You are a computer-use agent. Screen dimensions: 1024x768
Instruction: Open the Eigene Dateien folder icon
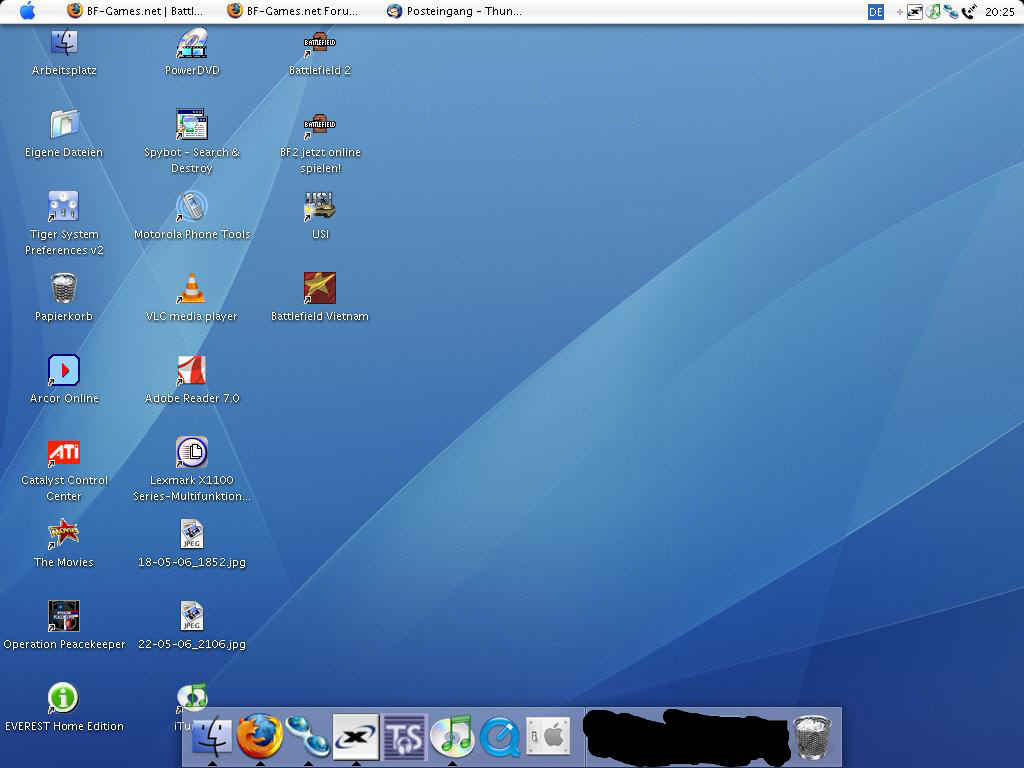64,124
